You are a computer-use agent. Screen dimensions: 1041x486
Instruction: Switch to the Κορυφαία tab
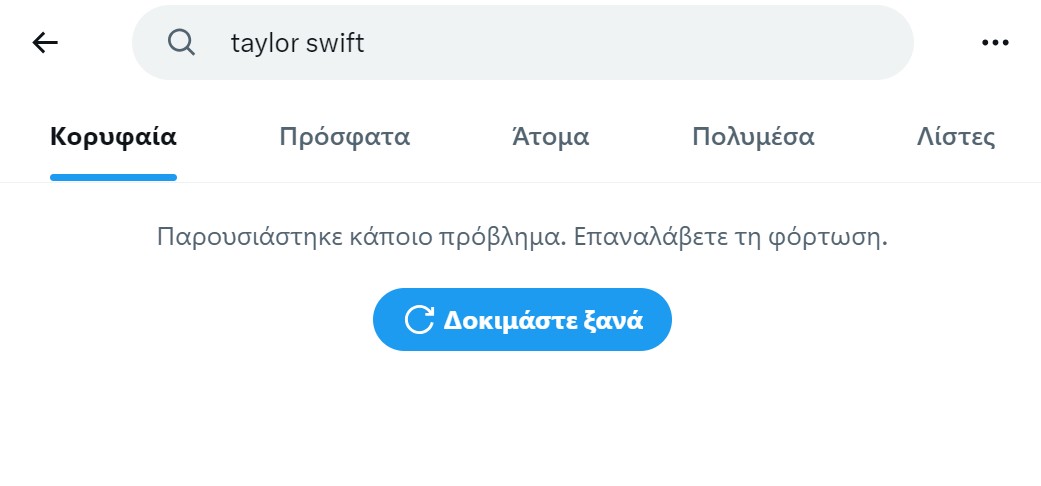114,137
